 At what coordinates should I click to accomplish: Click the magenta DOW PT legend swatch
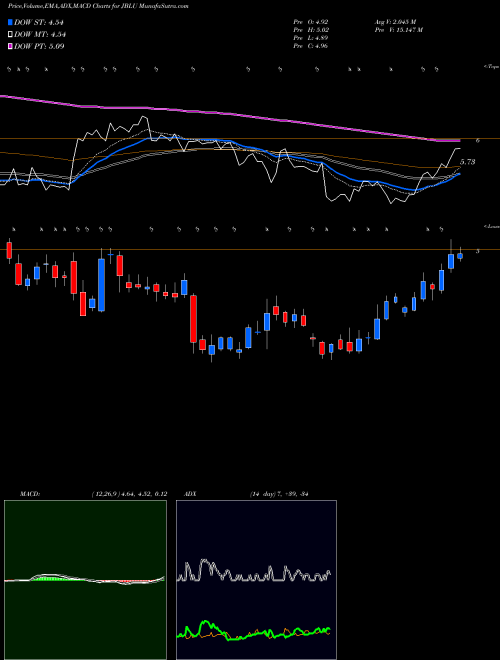pos(11,46)
